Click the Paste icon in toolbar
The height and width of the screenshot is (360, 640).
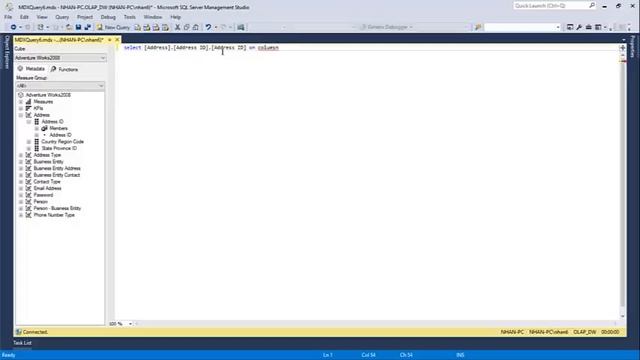tap(196, 27)
